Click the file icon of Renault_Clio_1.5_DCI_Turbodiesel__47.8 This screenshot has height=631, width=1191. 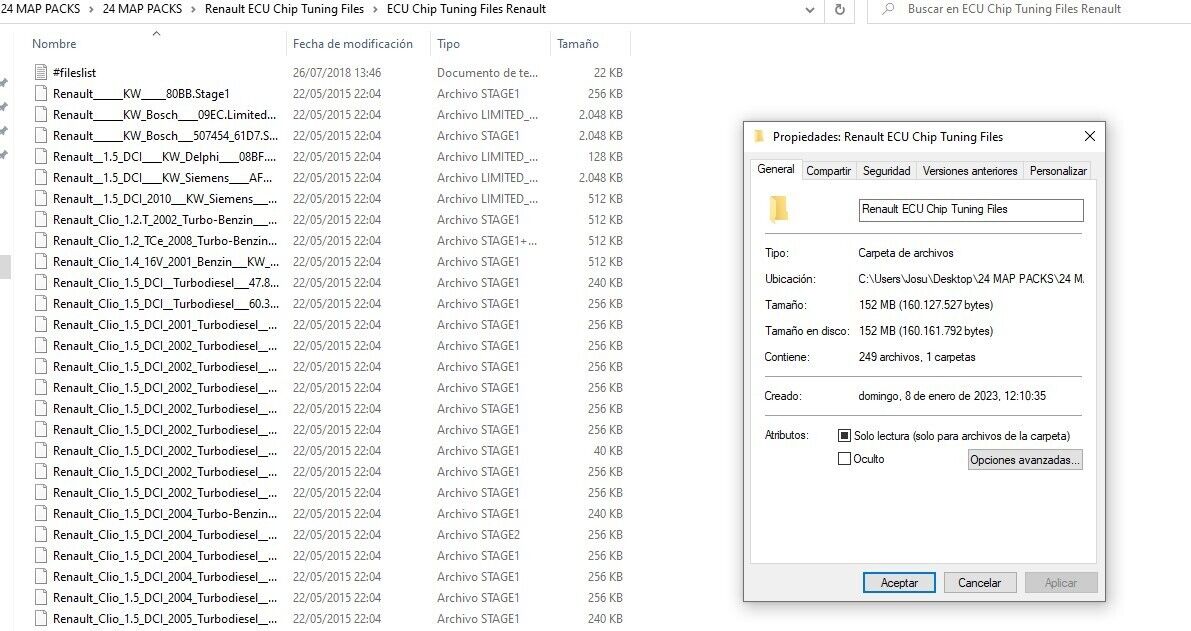[x=40, y=282]
